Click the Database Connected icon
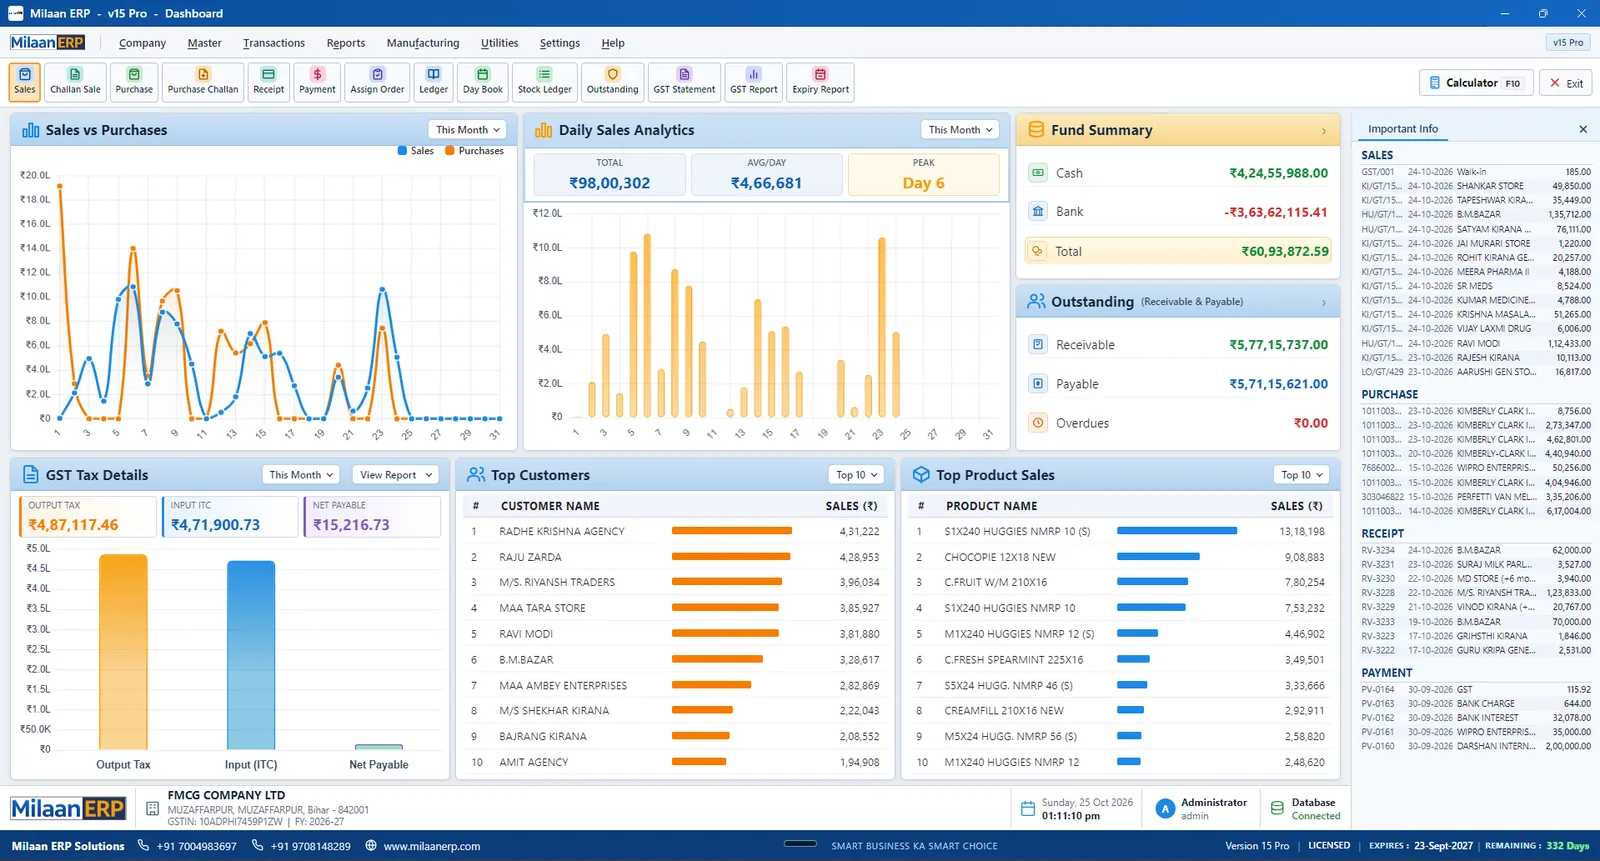 point(1277,809)
